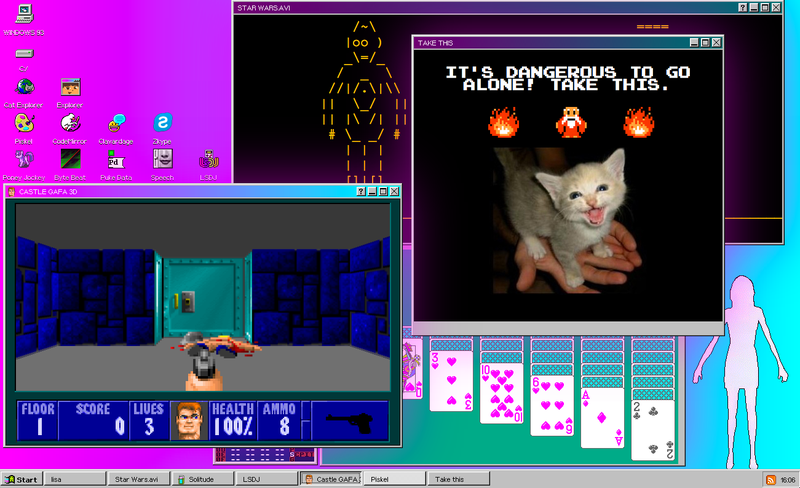Click the teal elevator door in the game
Image resolution: width=800 pixels, height=488 pixels.
pyautogui.click(x=204, y=297)
